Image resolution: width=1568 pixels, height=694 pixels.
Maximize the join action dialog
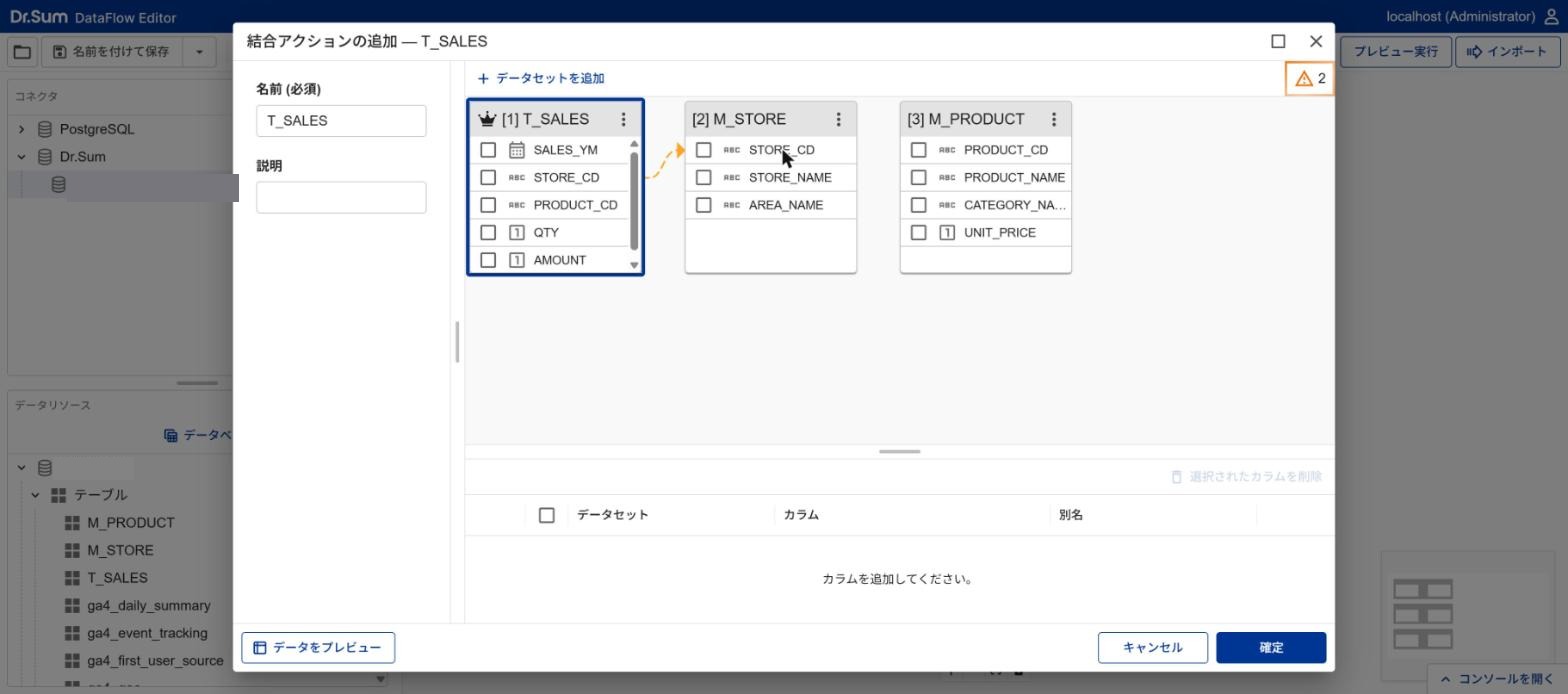(x=1278, y=41)
